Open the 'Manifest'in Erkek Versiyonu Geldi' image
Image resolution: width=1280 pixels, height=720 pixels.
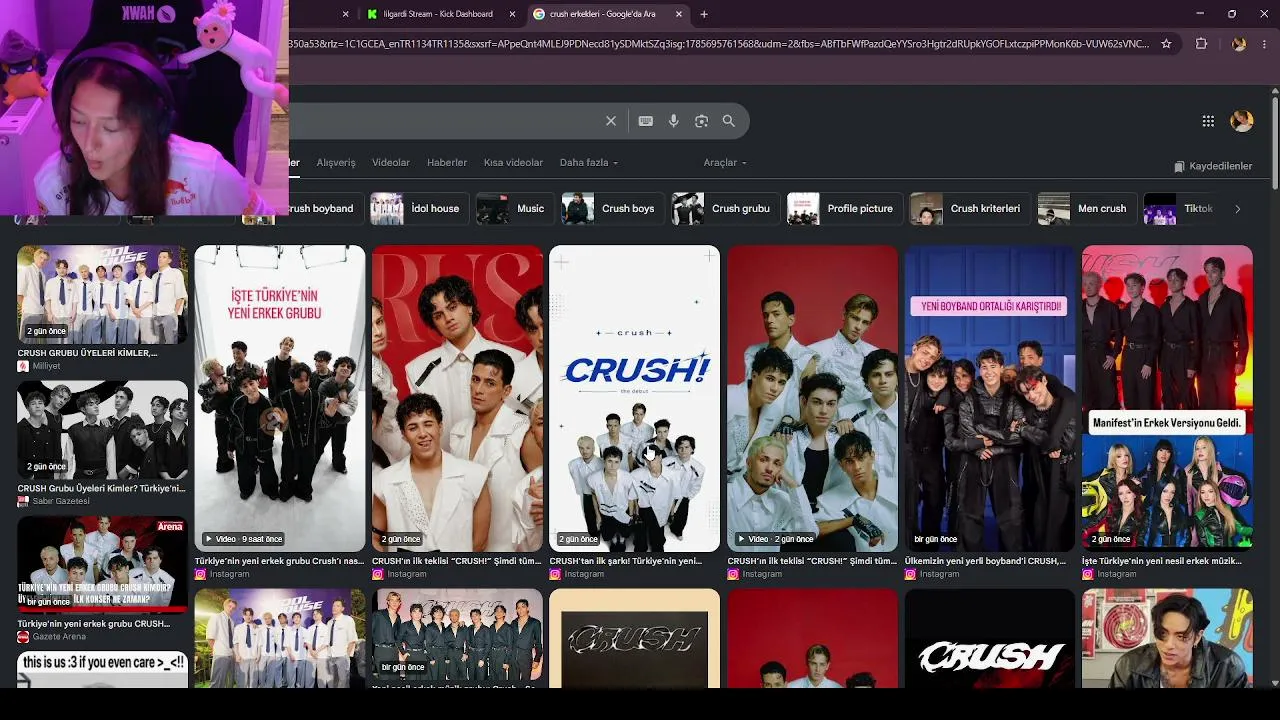pyautogui.click(x=1167, y=398)
